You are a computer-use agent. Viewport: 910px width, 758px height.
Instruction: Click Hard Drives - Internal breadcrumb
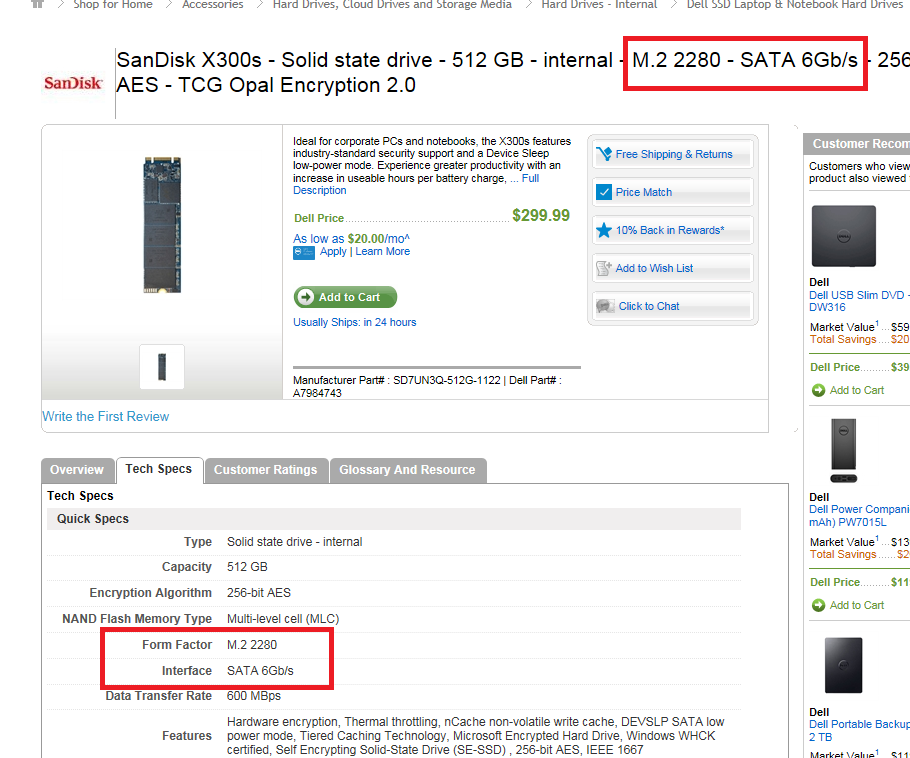tap(599, 5)
